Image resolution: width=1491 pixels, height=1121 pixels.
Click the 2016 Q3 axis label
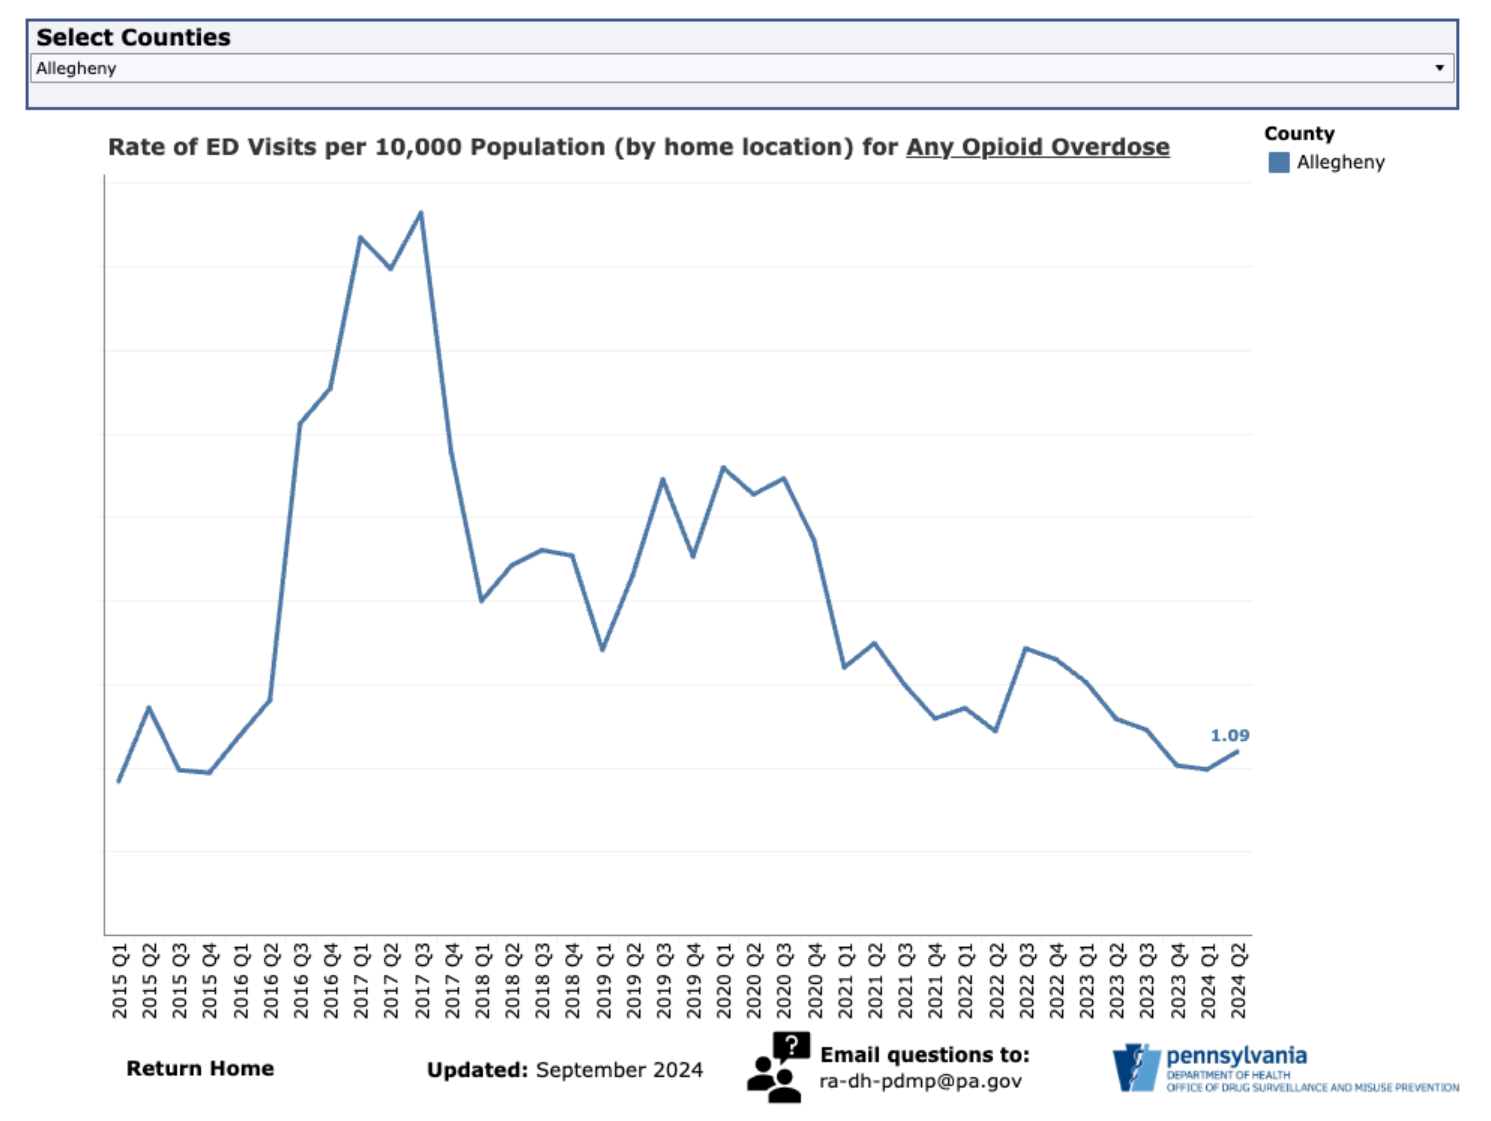pyautogui.click(x=300, y=980)
